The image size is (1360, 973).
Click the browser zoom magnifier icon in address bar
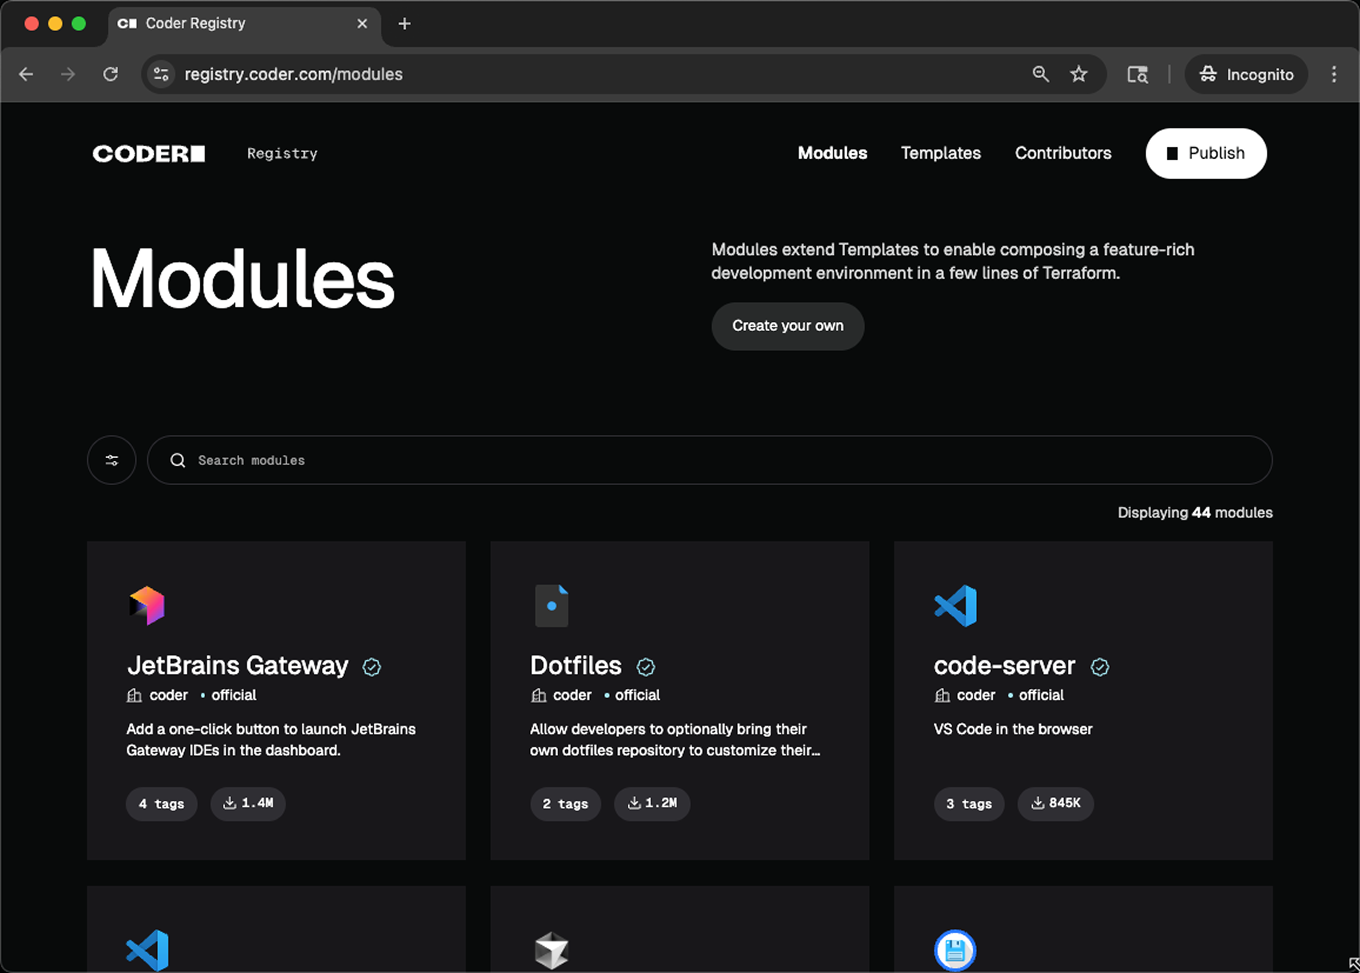point(1041,74)
